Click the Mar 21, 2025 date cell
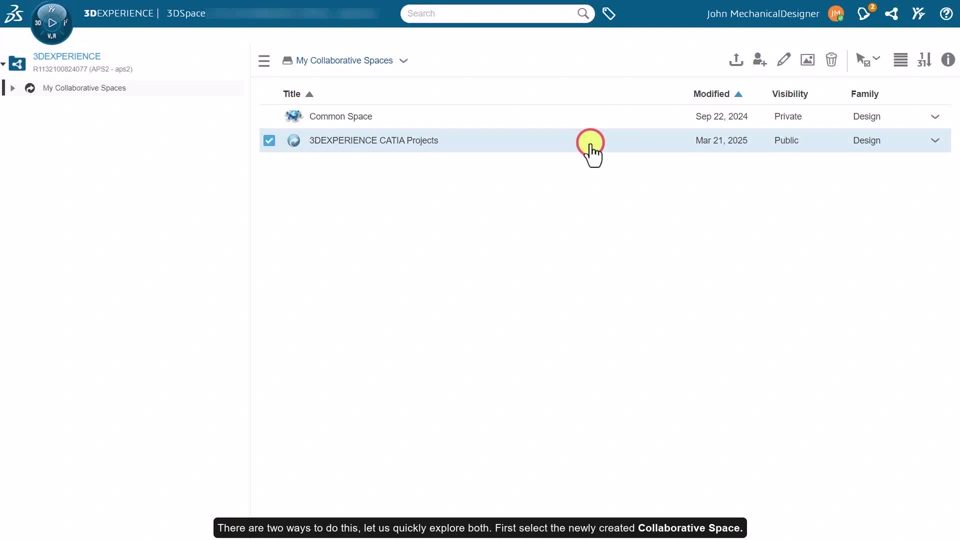960x540 pixels. tap(721, 140)
